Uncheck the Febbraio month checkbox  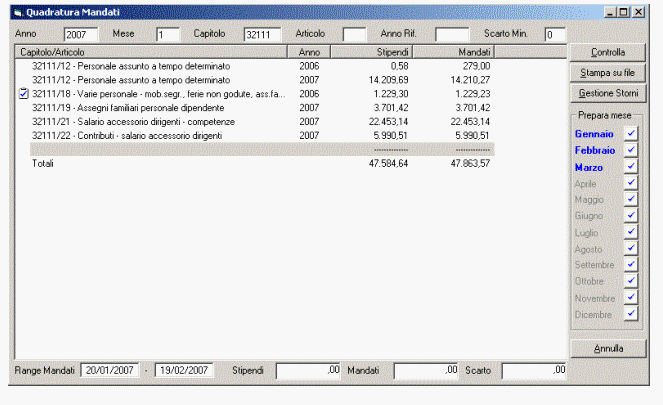(x=630, y=150)
